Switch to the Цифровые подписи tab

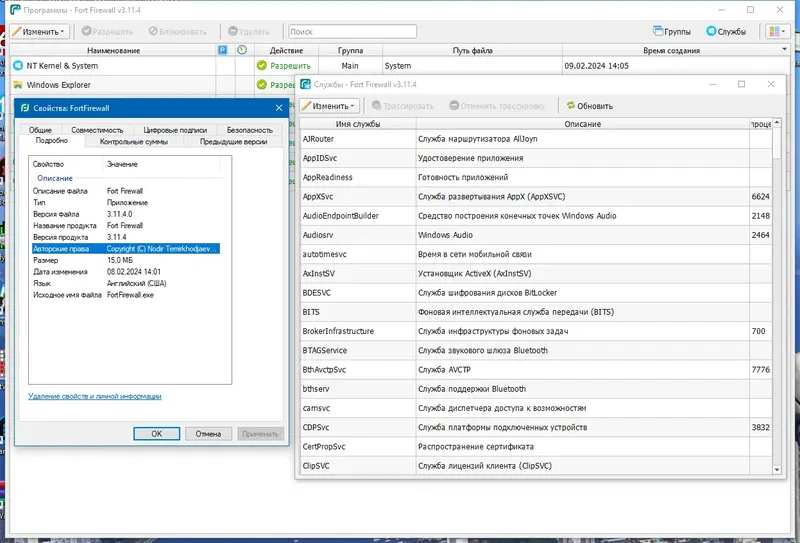point(175,130)
